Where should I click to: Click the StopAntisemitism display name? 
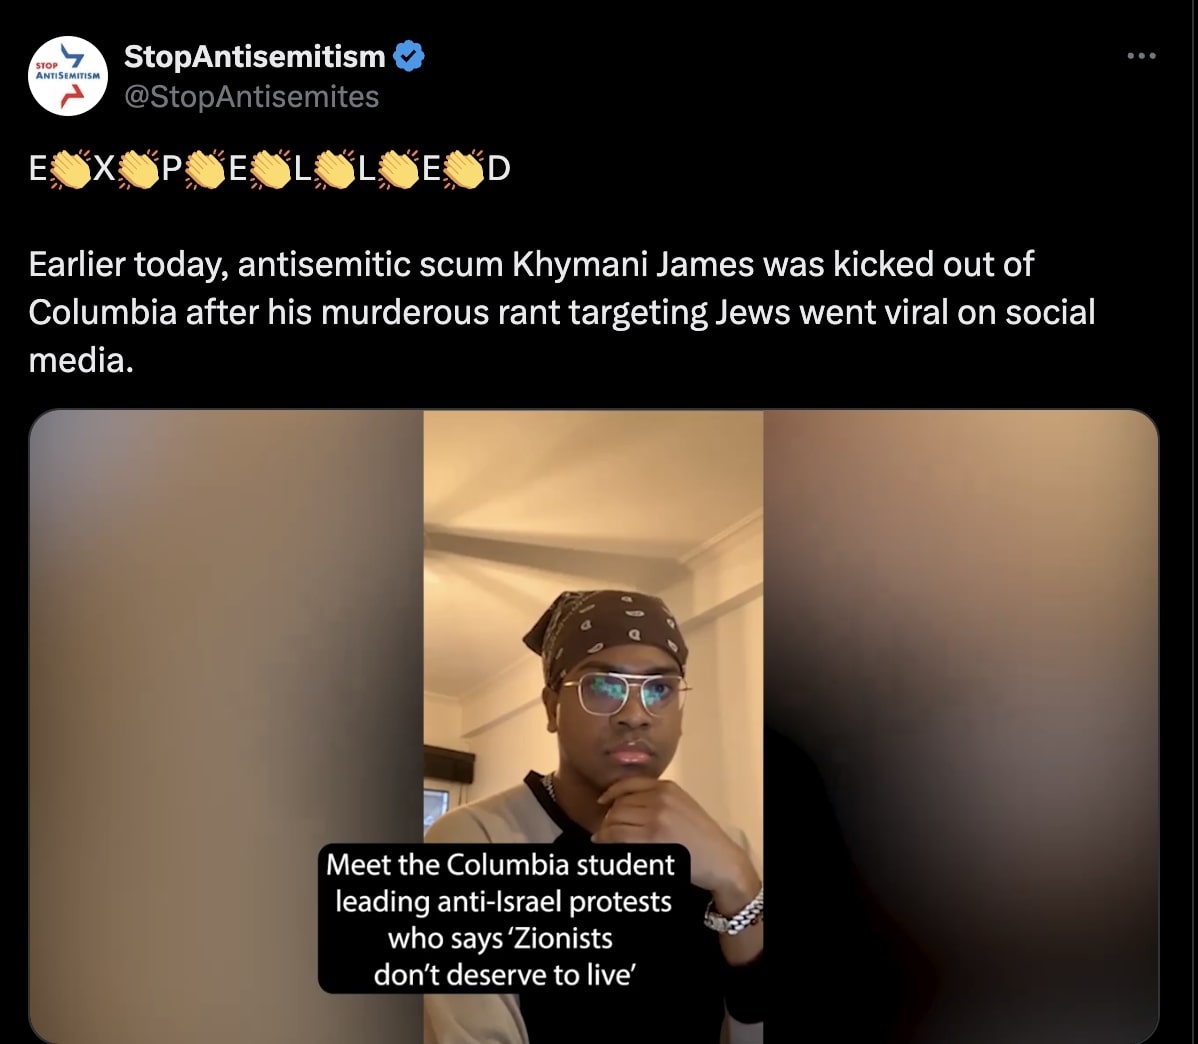click(254, 56)
